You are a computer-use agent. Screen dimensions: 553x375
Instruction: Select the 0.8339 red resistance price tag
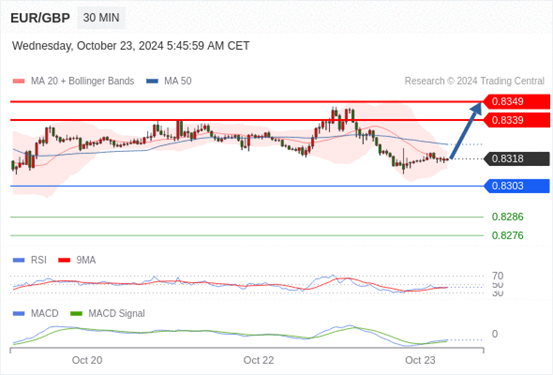click(516, 120)
